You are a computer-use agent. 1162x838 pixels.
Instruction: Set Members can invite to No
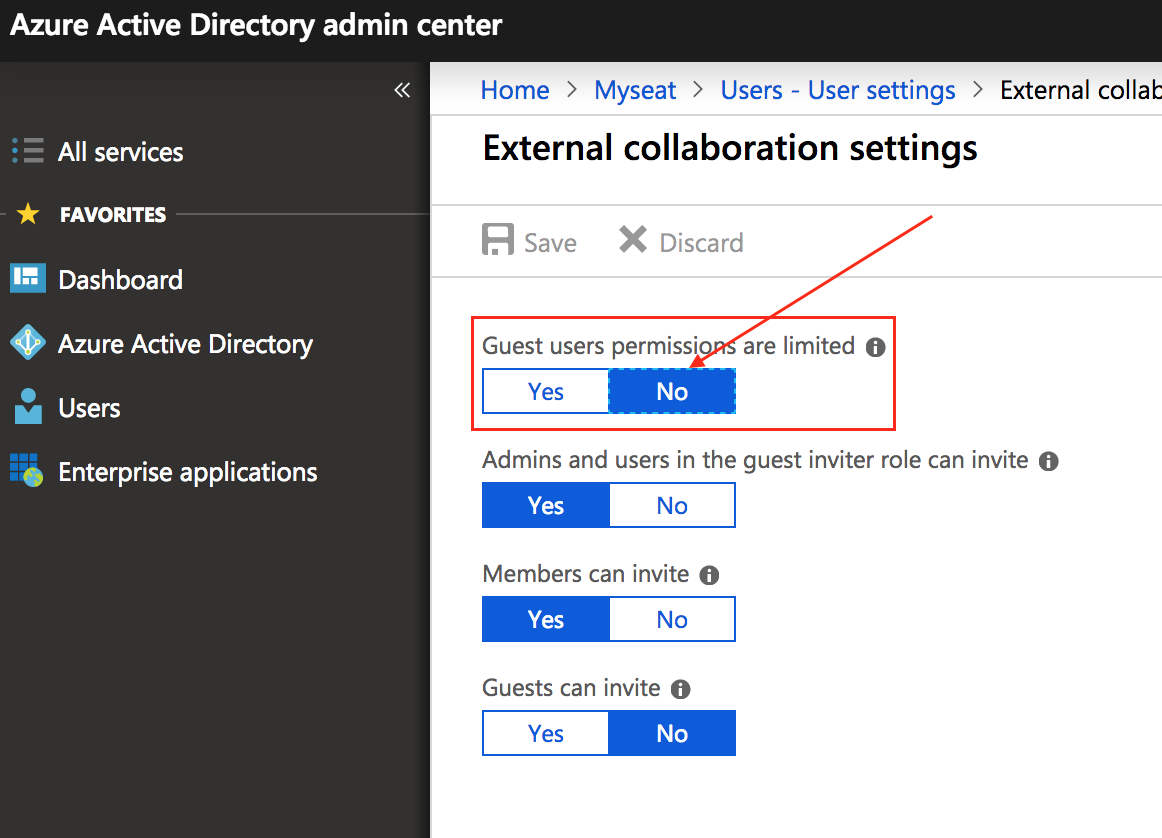point(672,619)
